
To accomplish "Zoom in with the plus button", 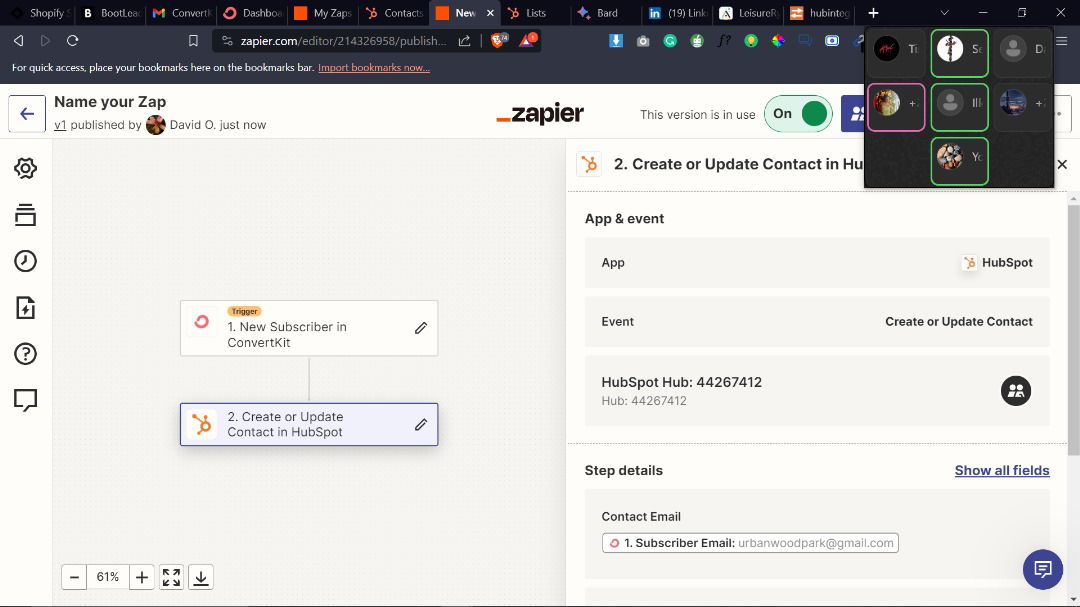I will point(142,577).
